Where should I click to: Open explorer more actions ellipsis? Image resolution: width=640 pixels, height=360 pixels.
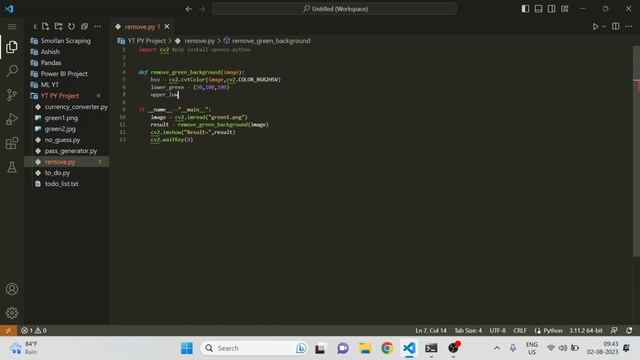[98, 27]
